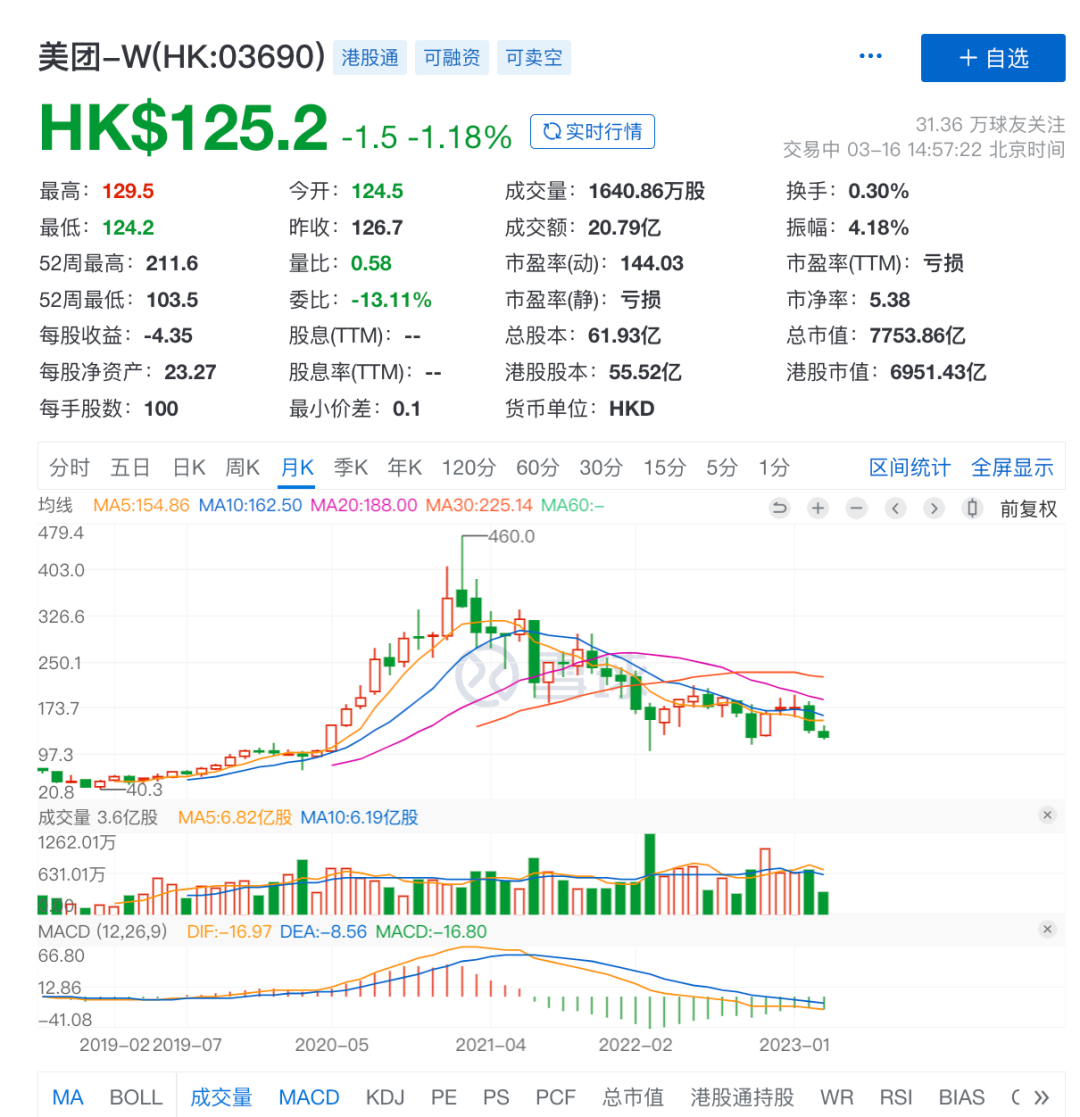
Task: Switch to the 120分 interval tab
Action: [x=468, y=468]
